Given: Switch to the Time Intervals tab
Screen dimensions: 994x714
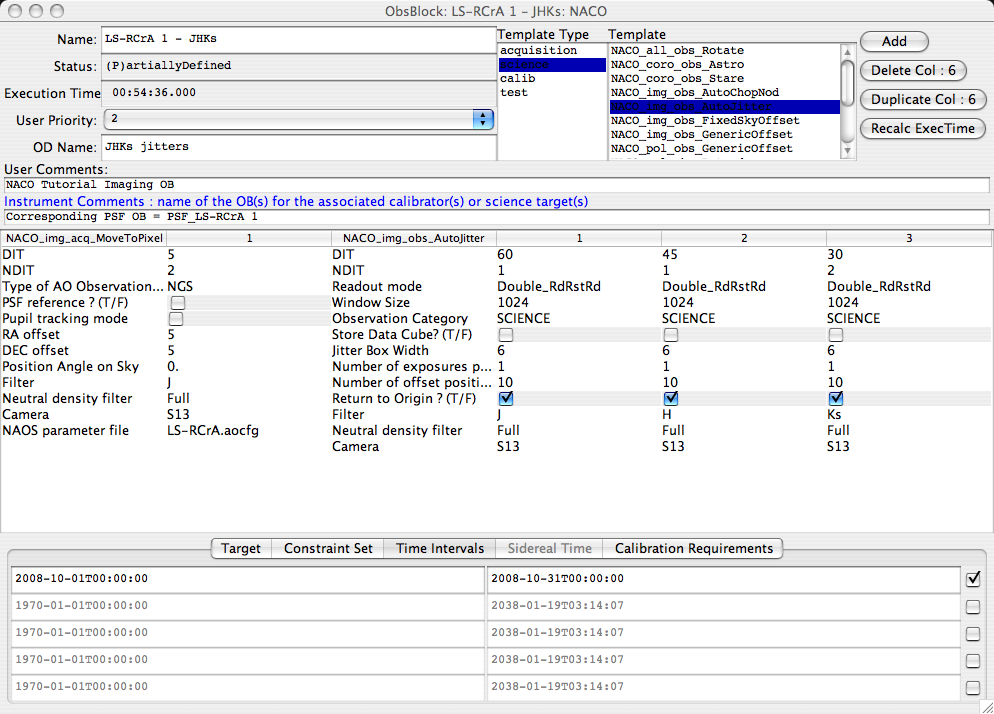Looking at the screenshot, I should click(x=440, y=548).
